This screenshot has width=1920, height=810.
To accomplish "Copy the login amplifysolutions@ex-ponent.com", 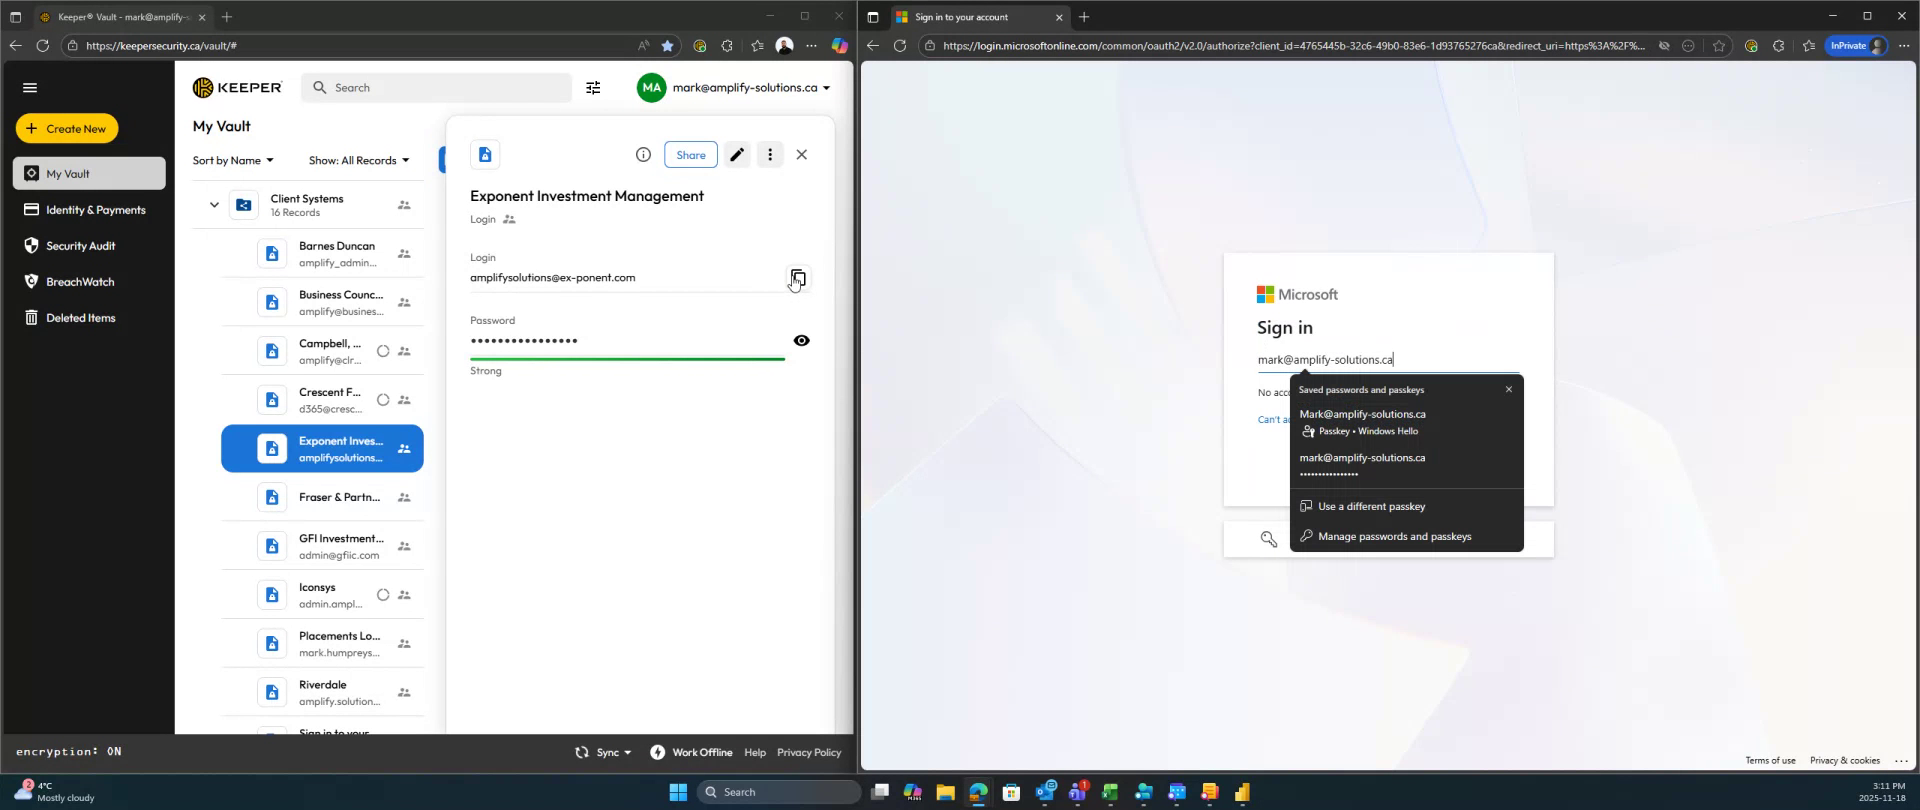I will (797, 277).
